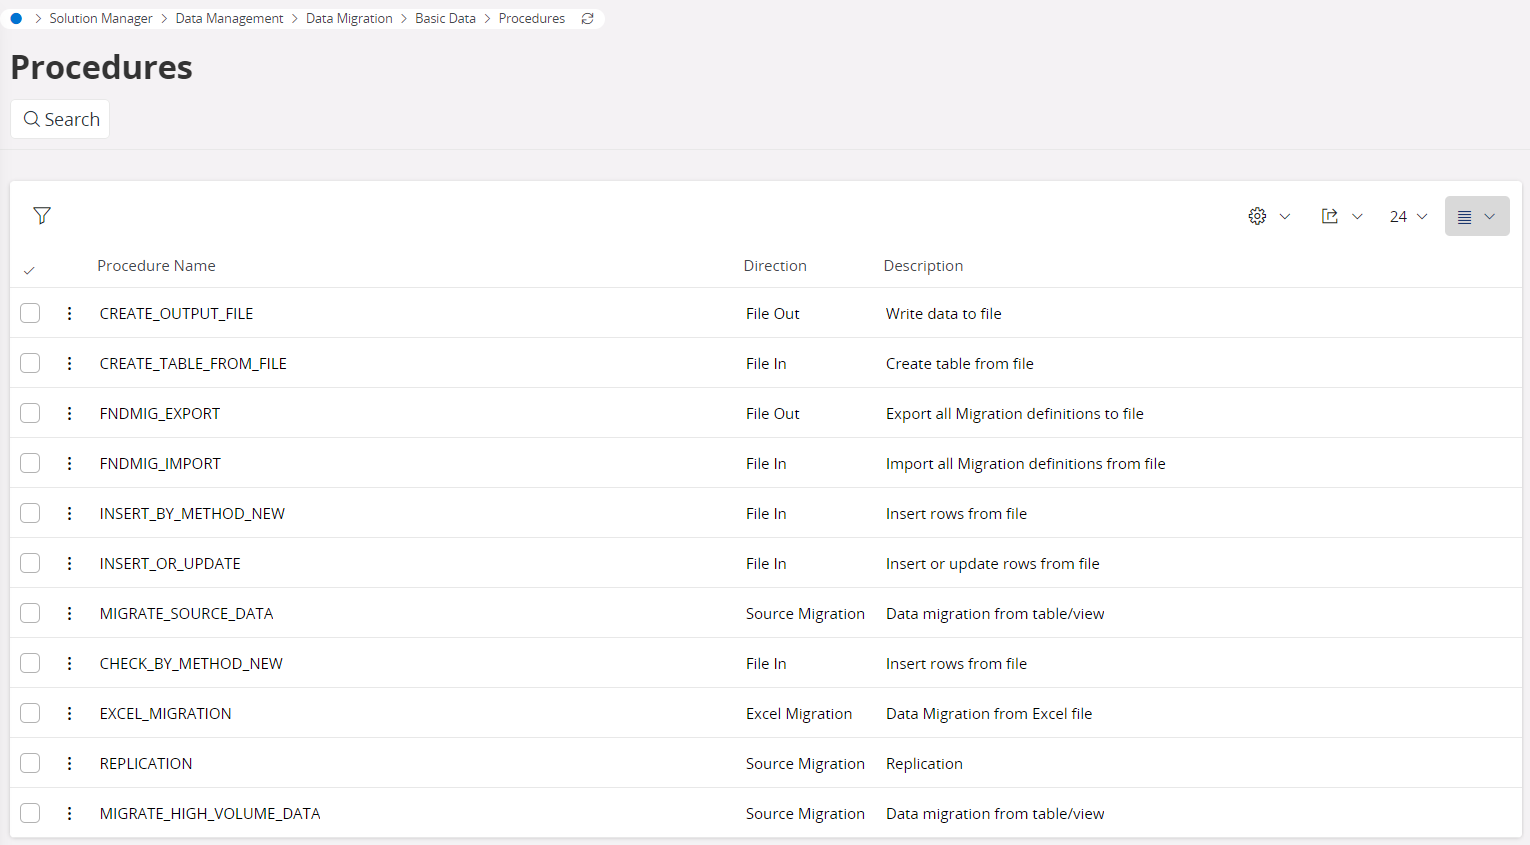Viewport: 1530px width, 845px height.
Task: Select the INSERT_OR_UPDATE row checkbox
Action: tap(30, 563)
